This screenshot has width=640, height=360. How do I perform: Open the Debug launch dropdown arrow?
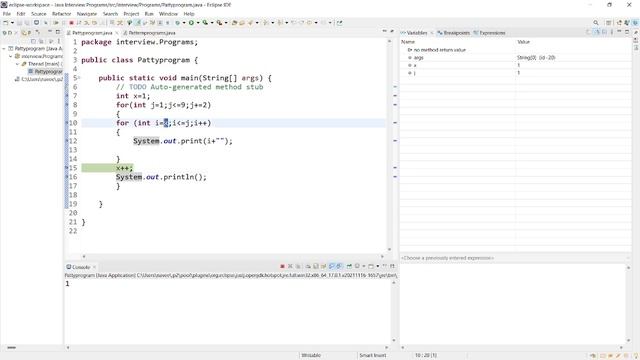(x=184, y=23)
